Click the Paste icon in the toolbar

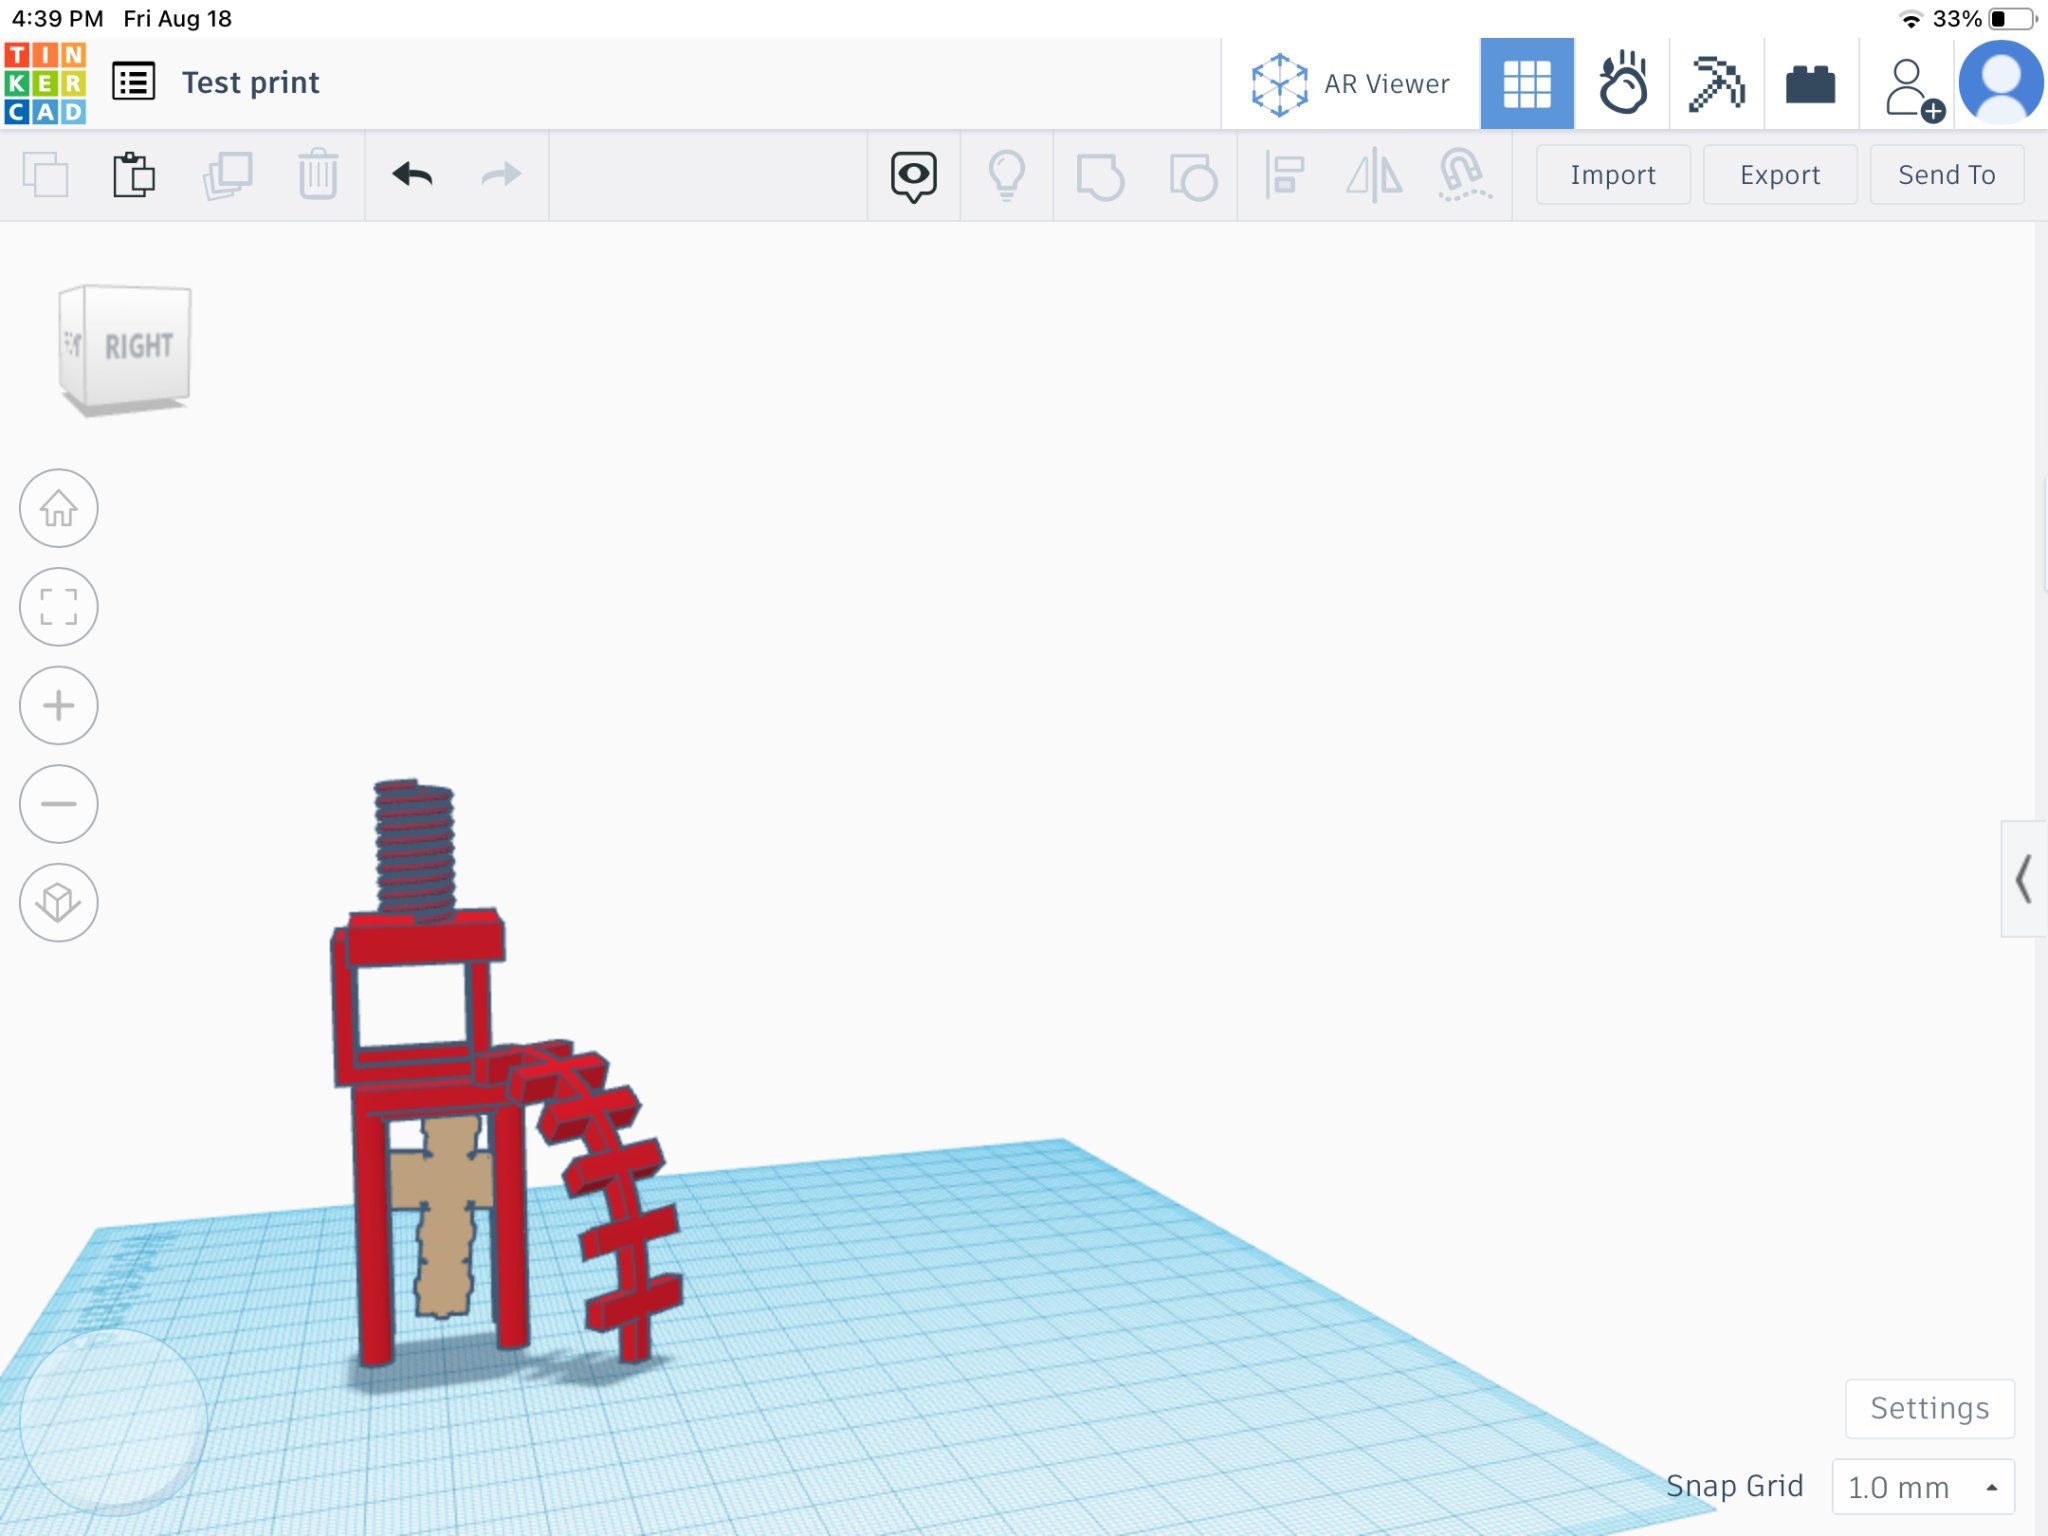pyautogui.click(x=135, y=175)
